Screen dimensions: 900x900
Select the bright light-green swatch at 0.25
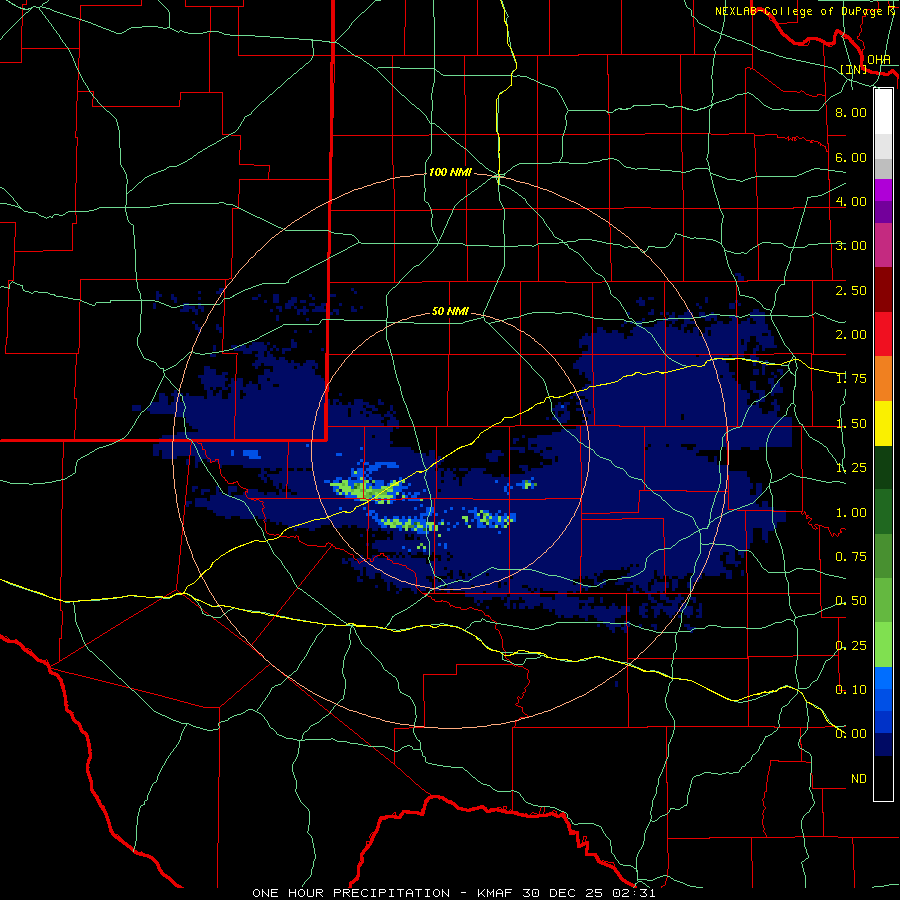883,645
